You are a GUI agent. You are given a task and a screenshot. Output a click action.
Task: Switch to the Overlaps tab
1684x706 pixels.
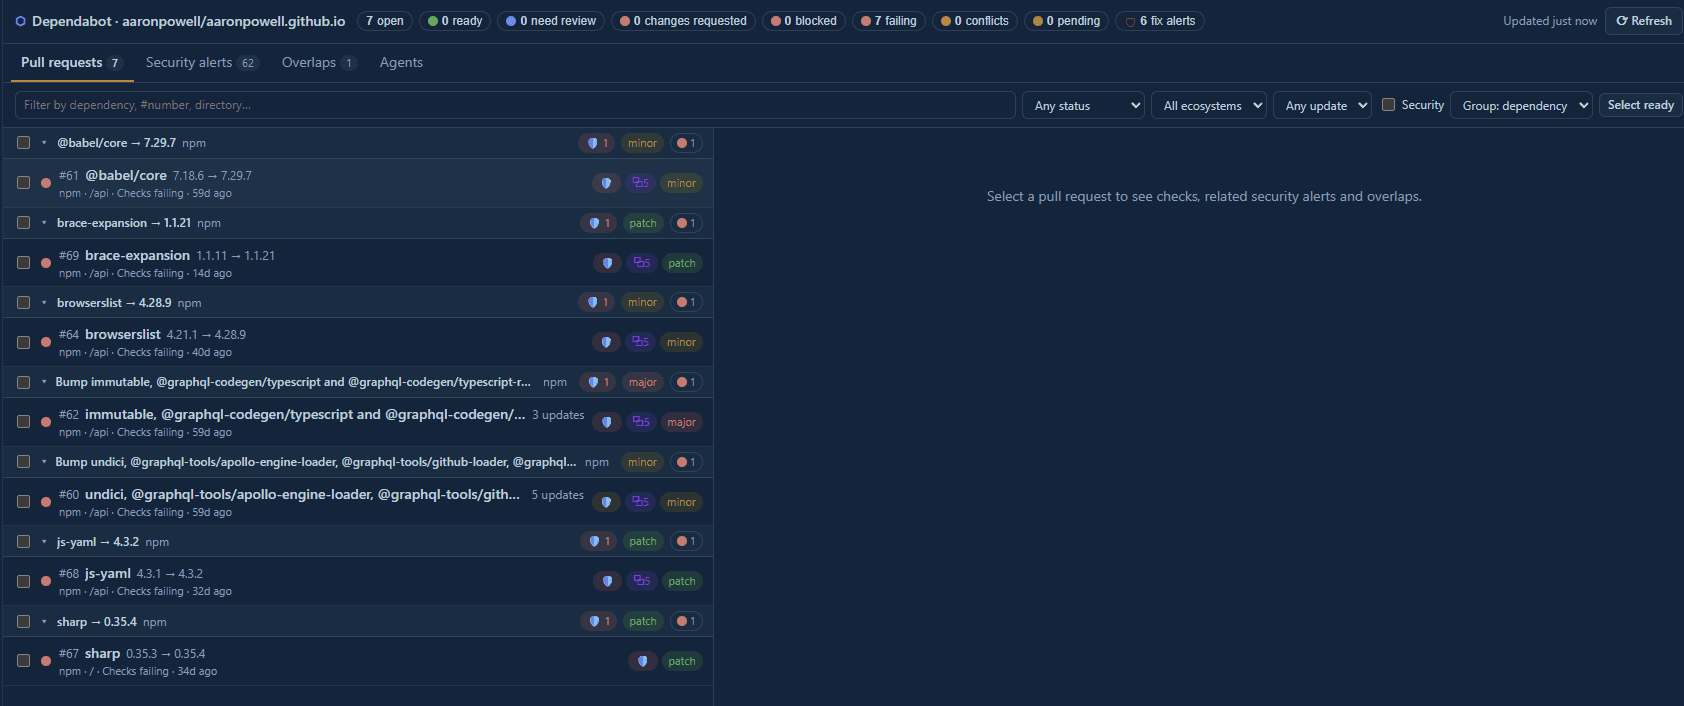click(x=319, y=62)
